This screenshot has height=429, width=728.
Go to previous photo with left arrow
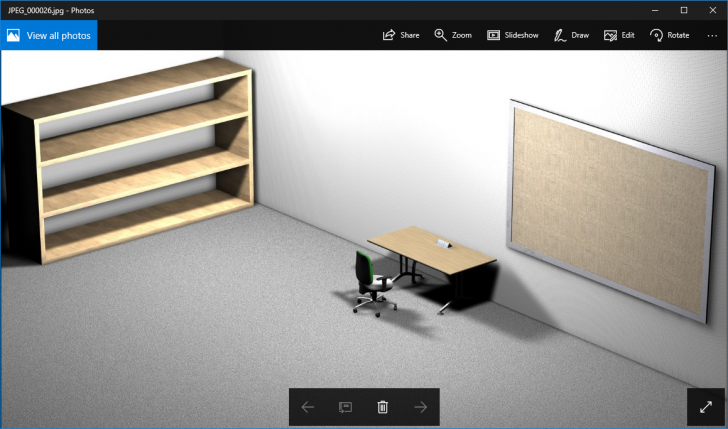308,407
